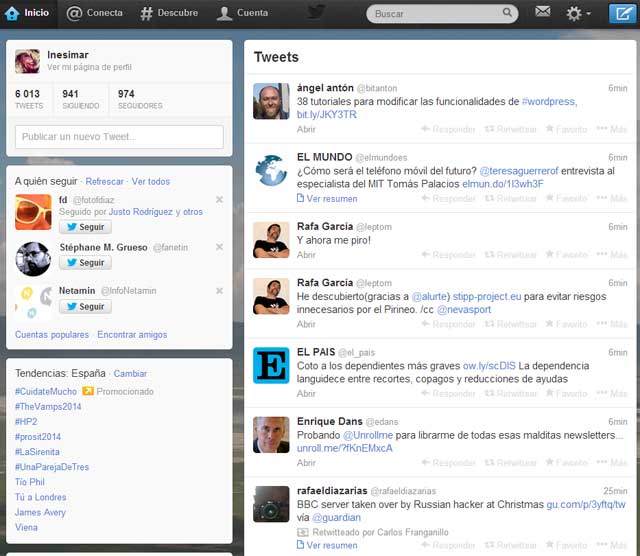Open the #CuidateMucho promoted trend

click(46, 391)
